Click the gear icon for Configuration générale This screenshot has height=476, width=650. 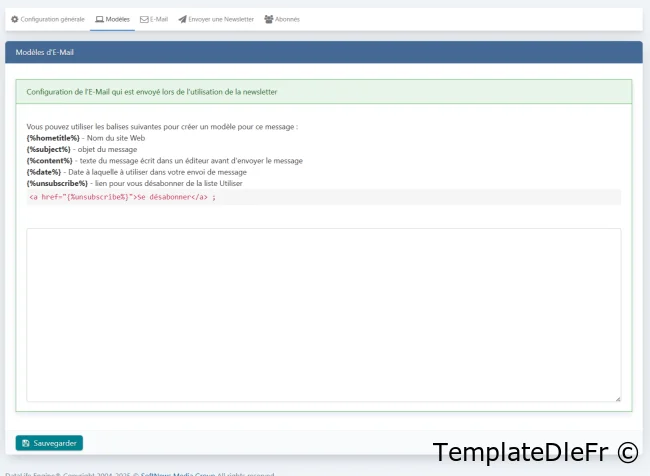pyautogui.click(x=15, y=19)
